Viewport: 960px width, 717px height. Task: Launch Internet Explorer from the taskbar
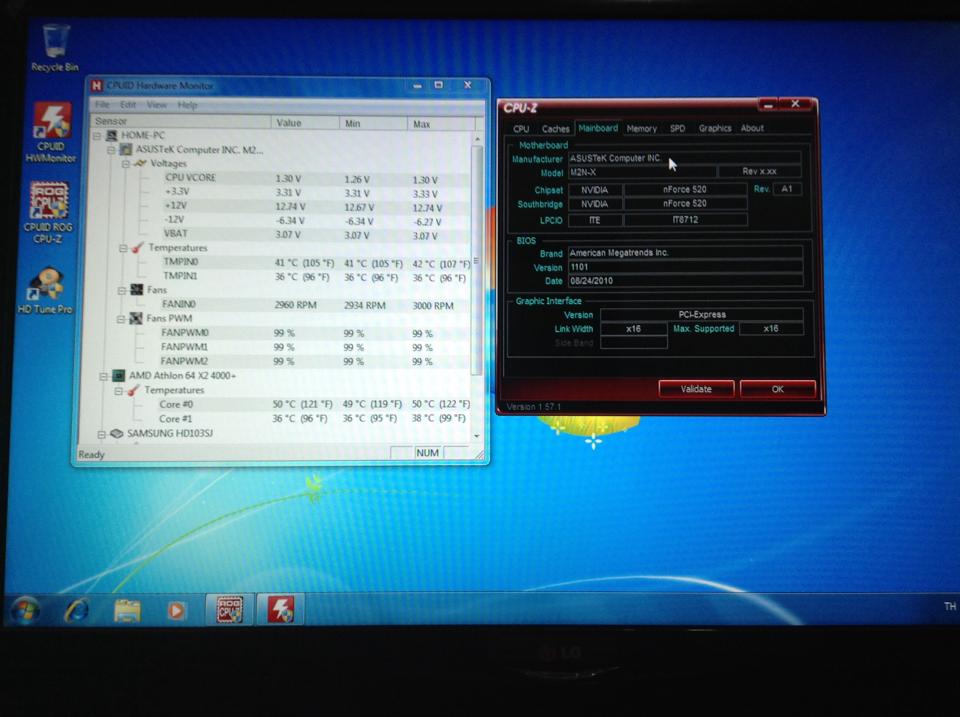click(x=77, y=610)
